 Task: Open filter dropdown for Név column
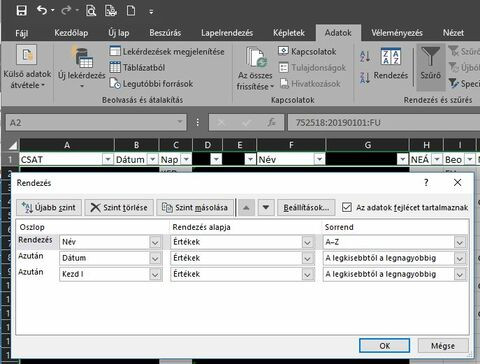pos(319,159)
